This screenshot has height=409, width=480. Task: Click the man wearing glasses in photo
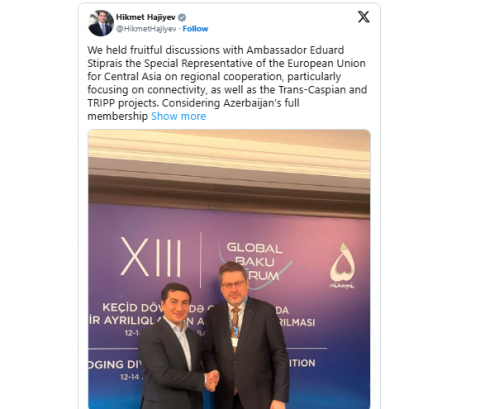[x=246, y=335]
